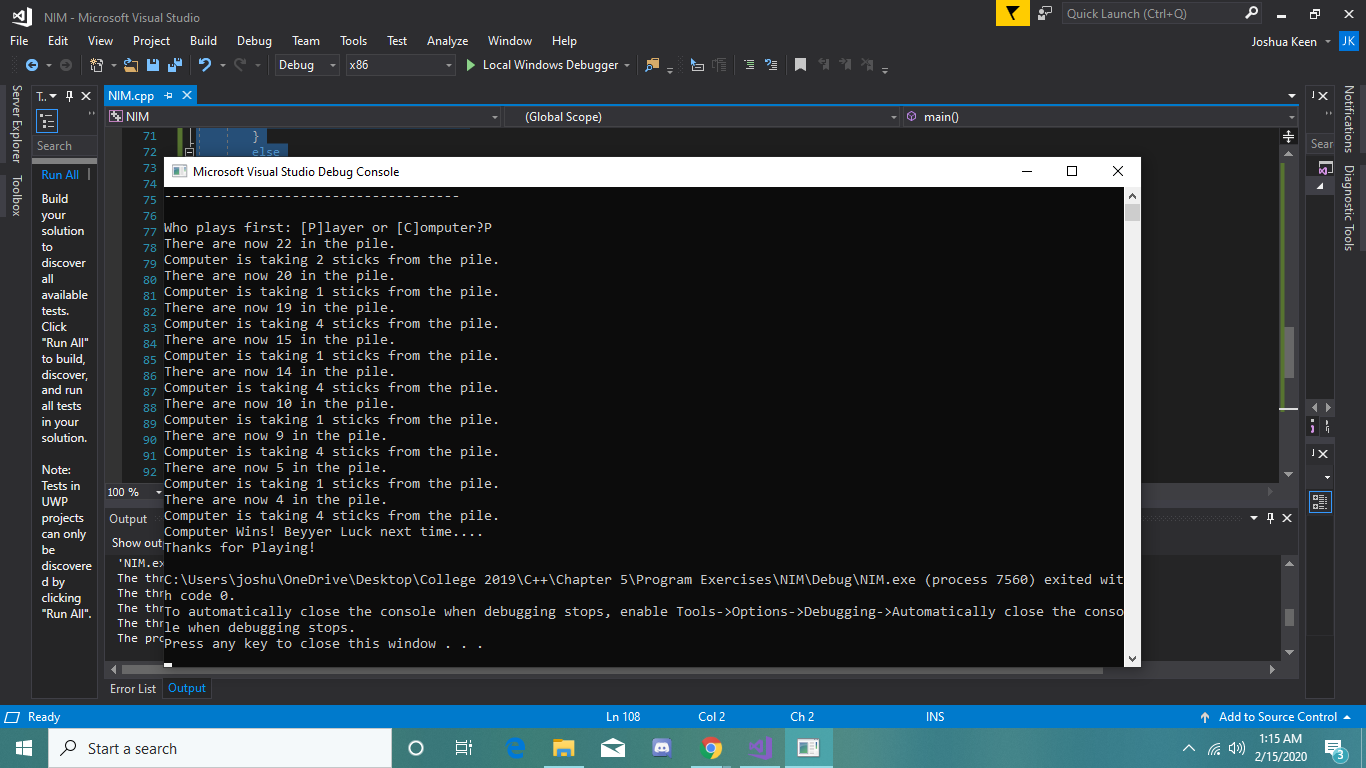Open the Find in Files tool
This screenshot has height=768, width=1366.
click(651, 64)
